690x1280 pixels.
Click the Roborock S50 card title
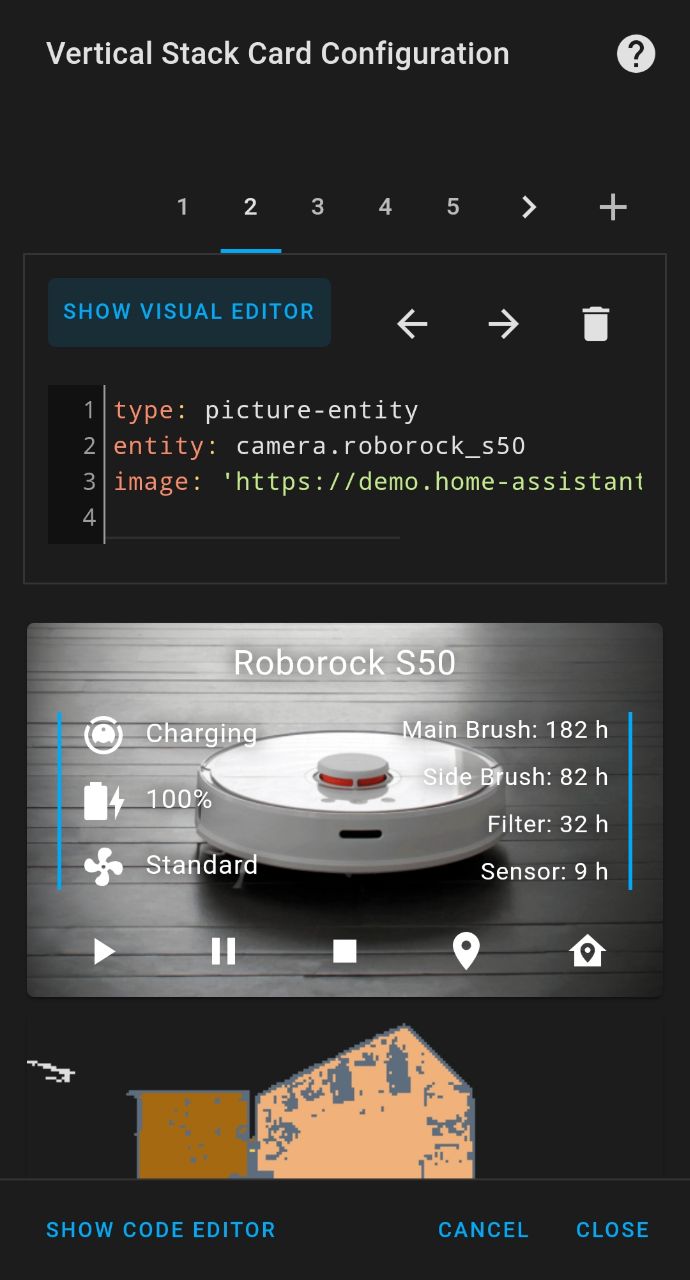point(345,663)
